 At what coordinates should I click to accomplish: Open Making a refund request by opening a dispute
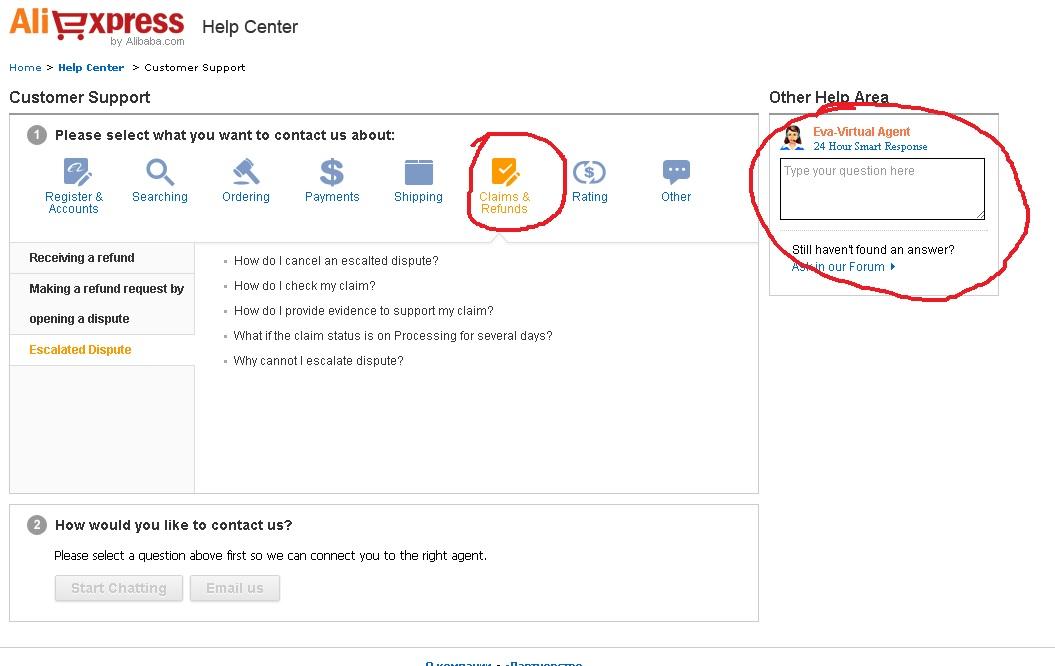pos(102,304)
